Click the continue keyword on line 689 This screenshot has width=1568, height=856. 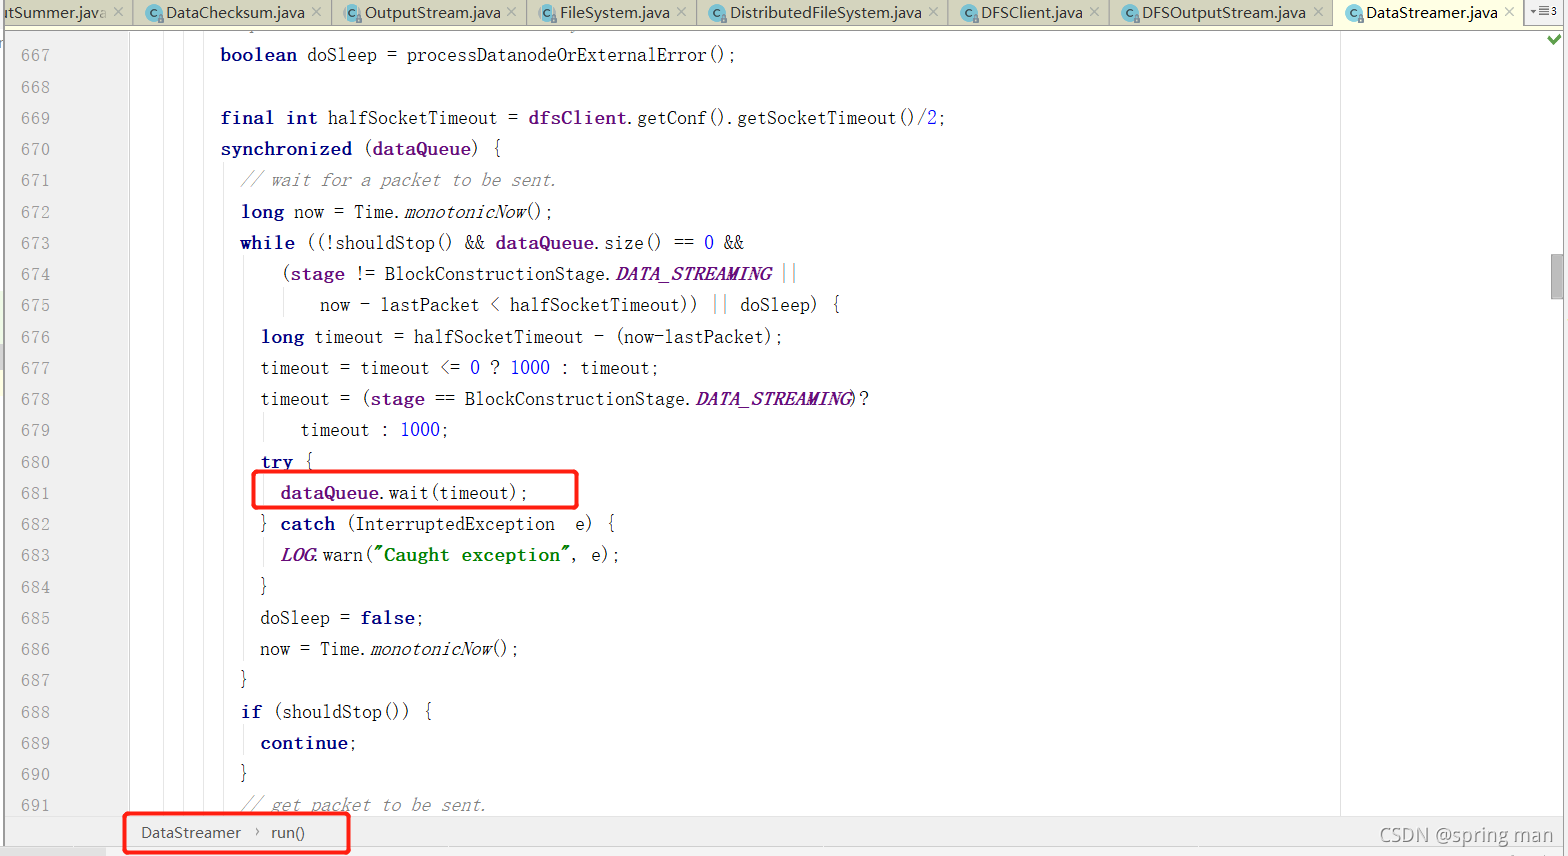304,743
